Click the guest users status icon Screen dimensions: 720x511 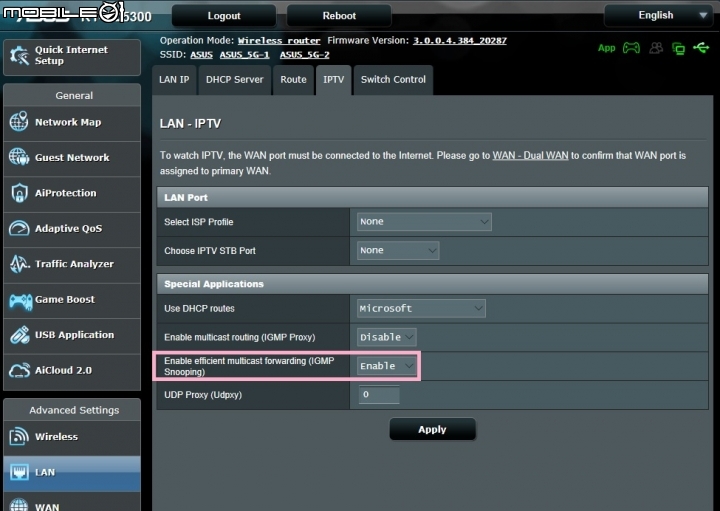point(656,48)
